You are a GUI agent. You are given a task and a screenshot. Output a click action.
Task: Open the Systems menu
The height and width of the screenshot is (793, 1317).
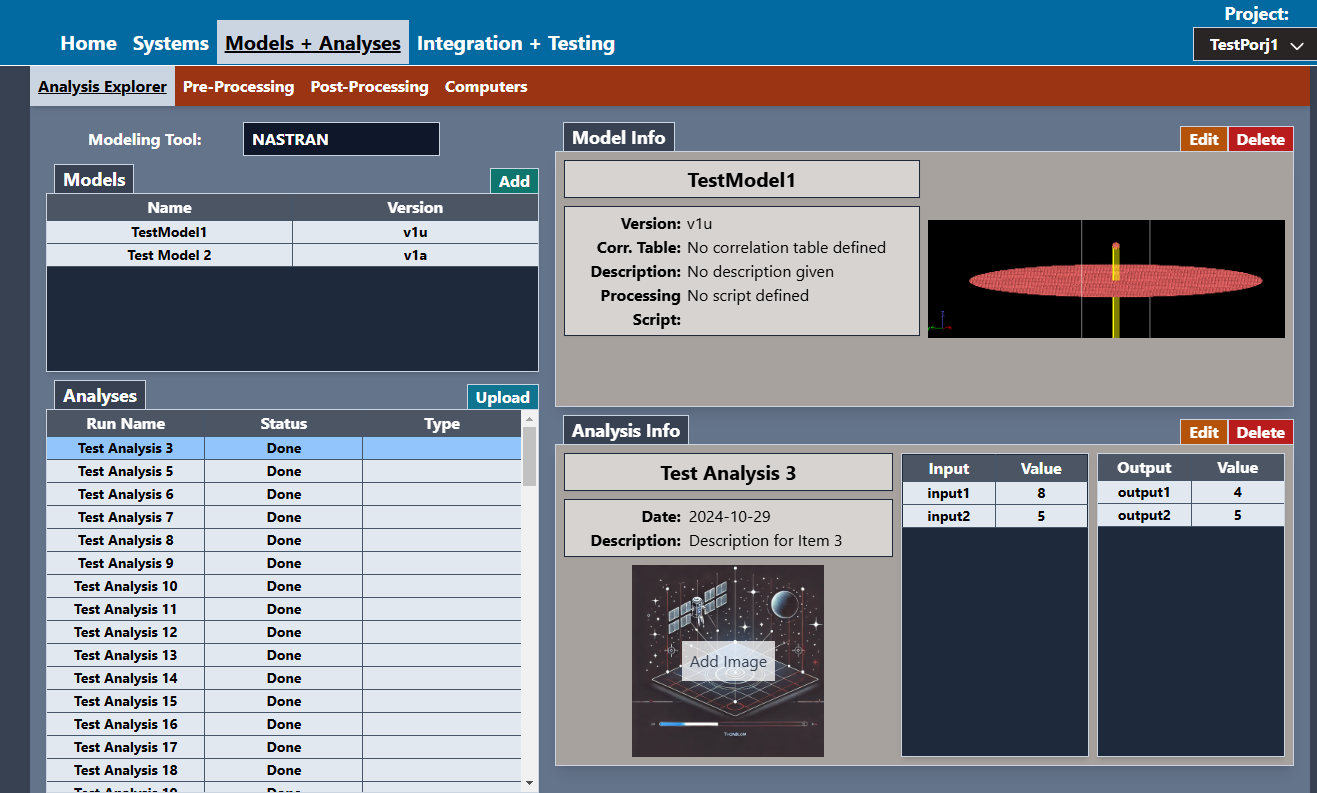pos(170,44)
